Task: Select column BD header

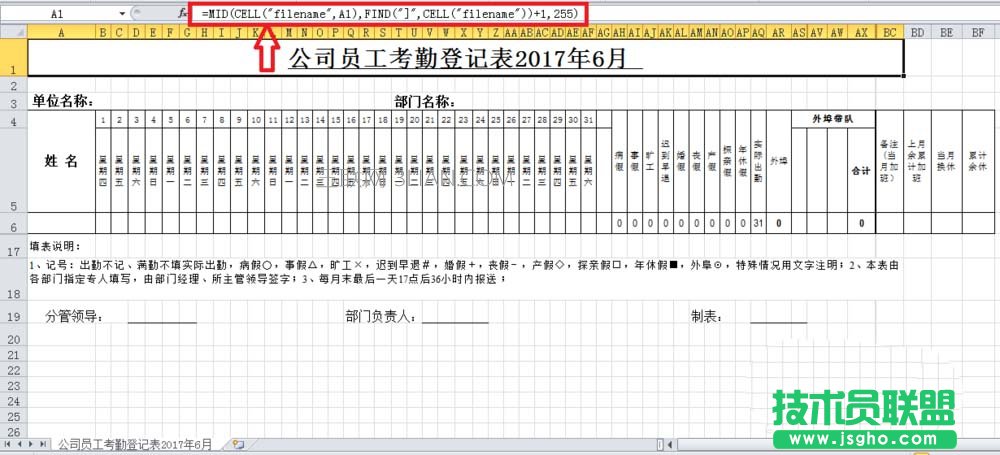Action: coord(918,32)
